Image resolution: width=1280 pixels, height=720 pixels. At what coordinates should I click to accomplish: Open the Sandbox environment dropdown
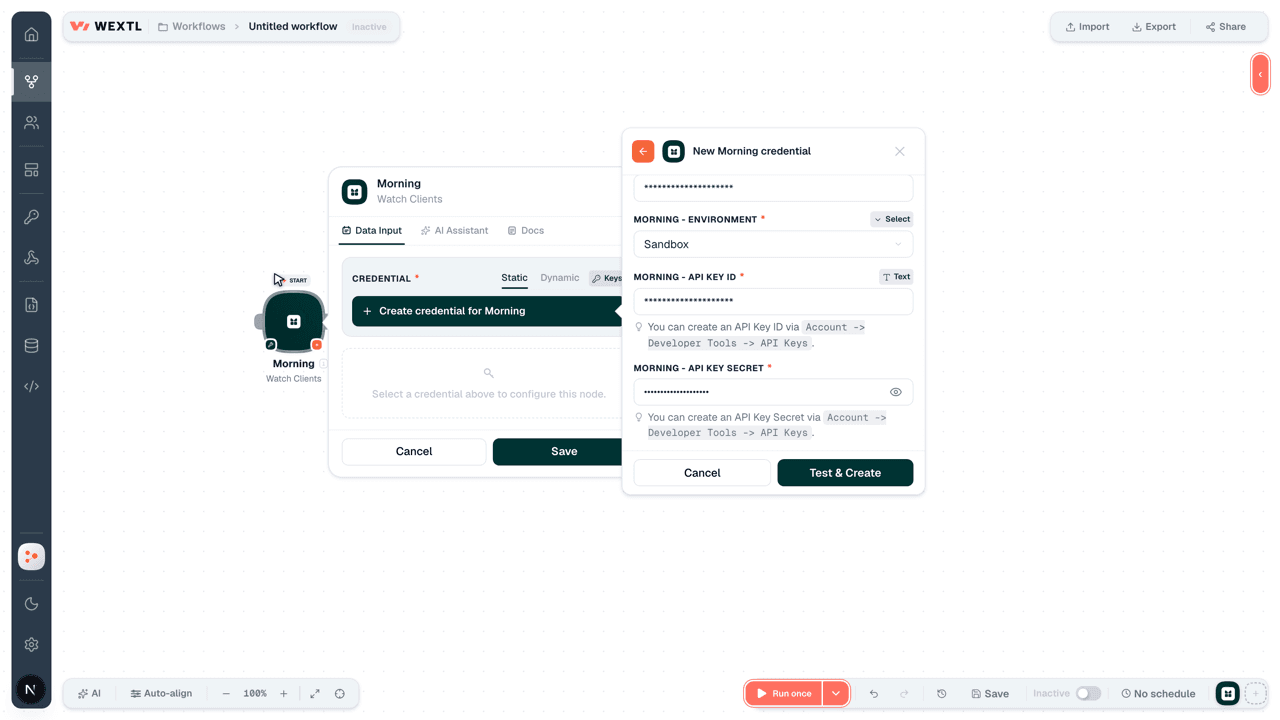773,244
